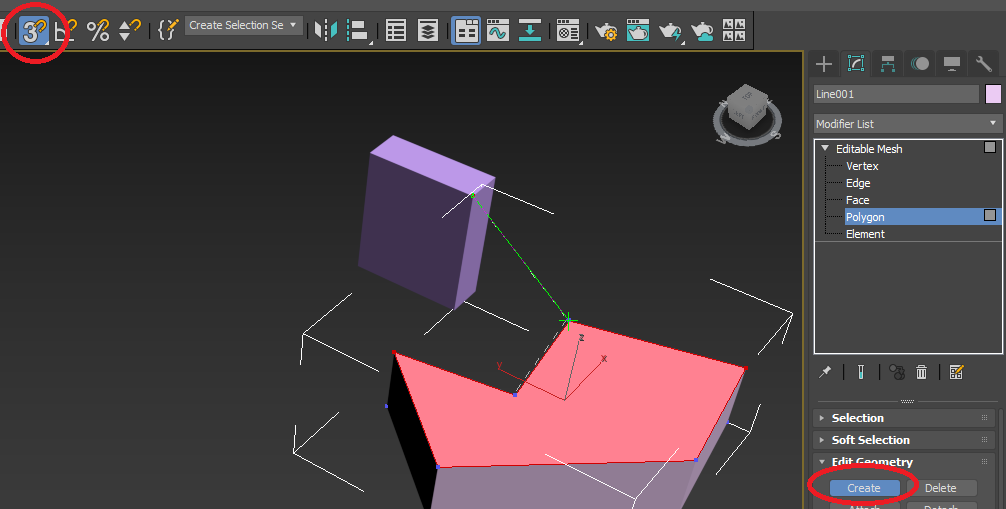Viewport: 1006px width, 509px height.
Task: Toggle the Angle Snap button
Action: point(65,30)
